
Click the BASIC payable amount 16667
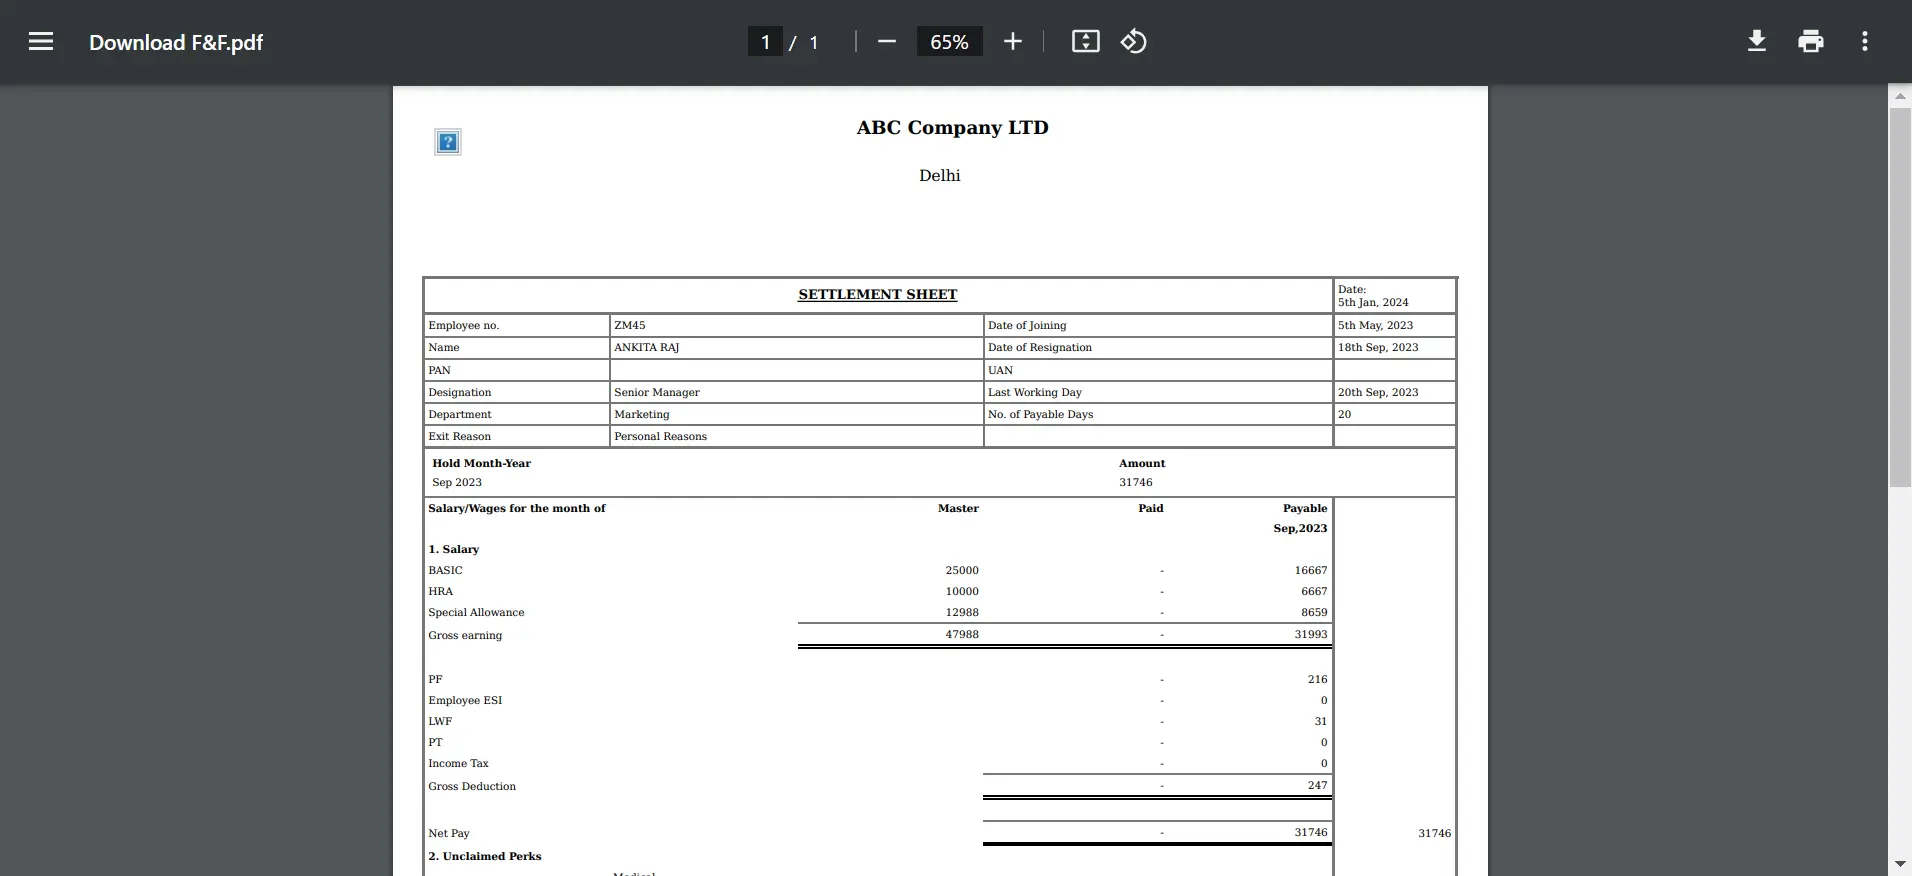[x=1311, y=570]
